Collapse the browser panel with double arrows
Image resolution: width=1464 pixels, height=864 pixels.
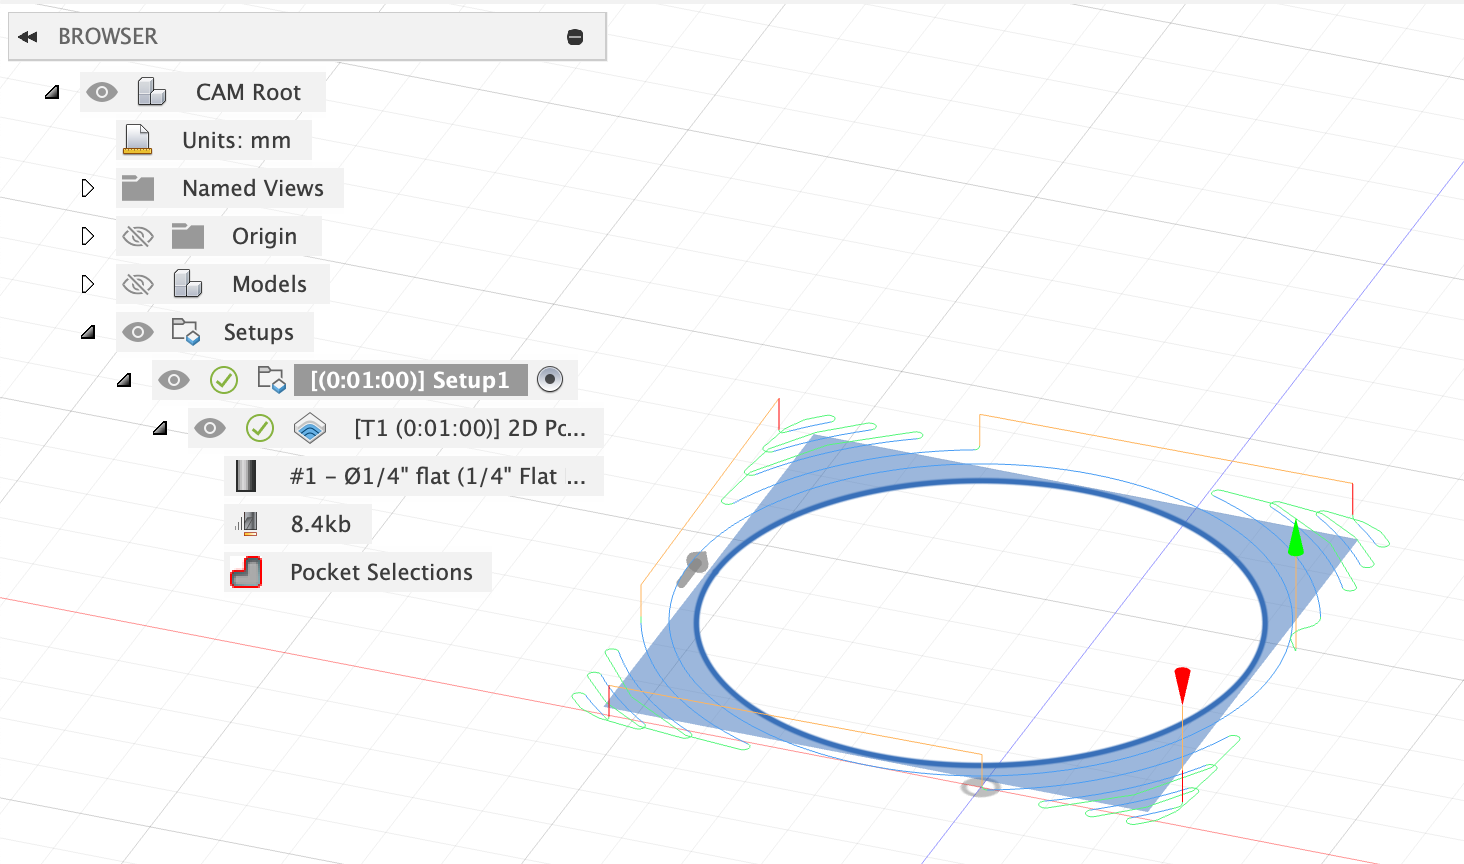coord(27,36)
